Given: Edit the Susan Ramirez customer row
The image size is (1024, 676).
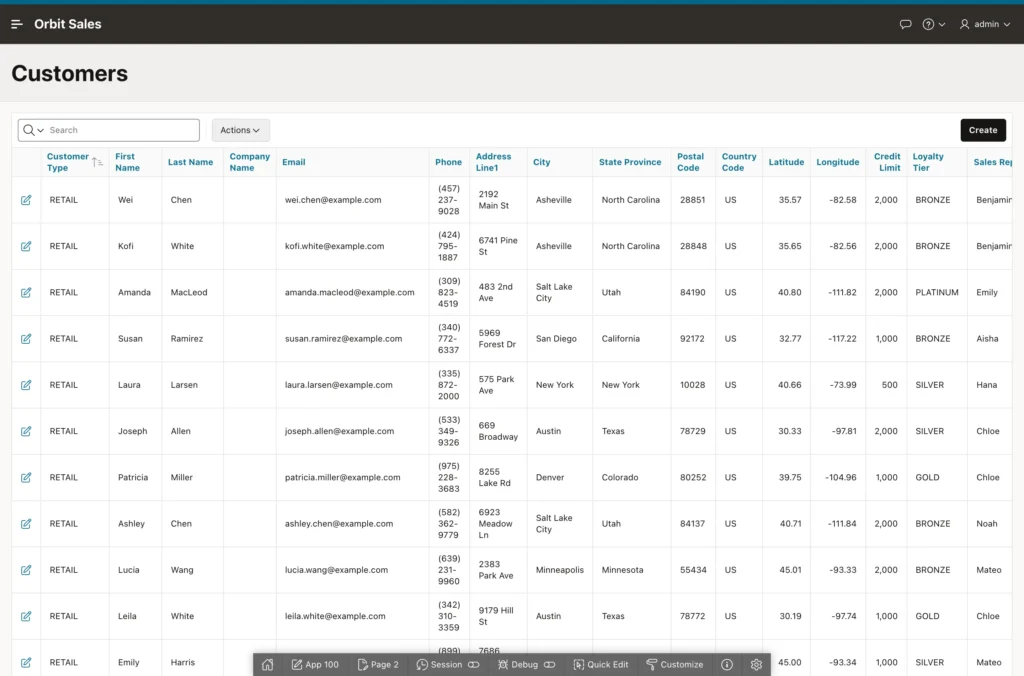Looking at the screenshot, I should tap(26, 339).
